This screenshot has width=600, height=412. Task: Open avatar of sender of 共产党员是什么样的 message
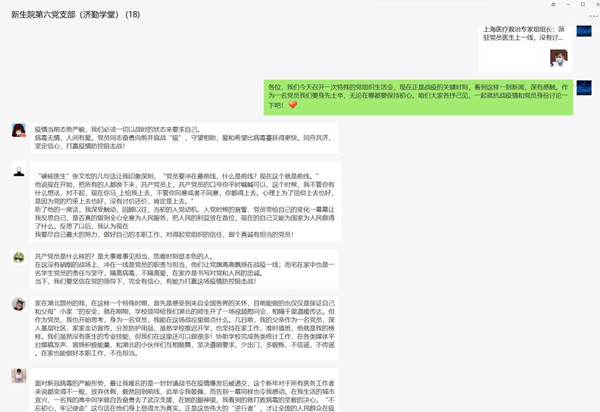tap(18, 258)
